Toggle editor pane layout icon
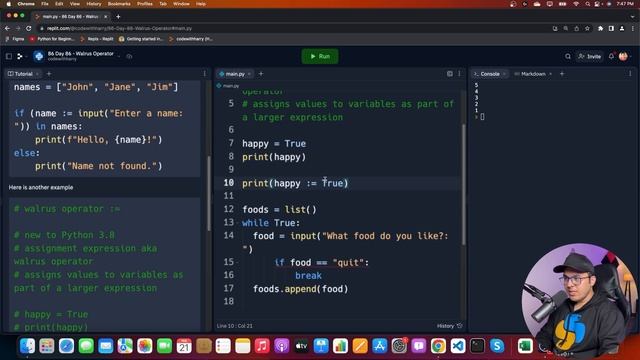640x360 pixels. tap(449, 74)
